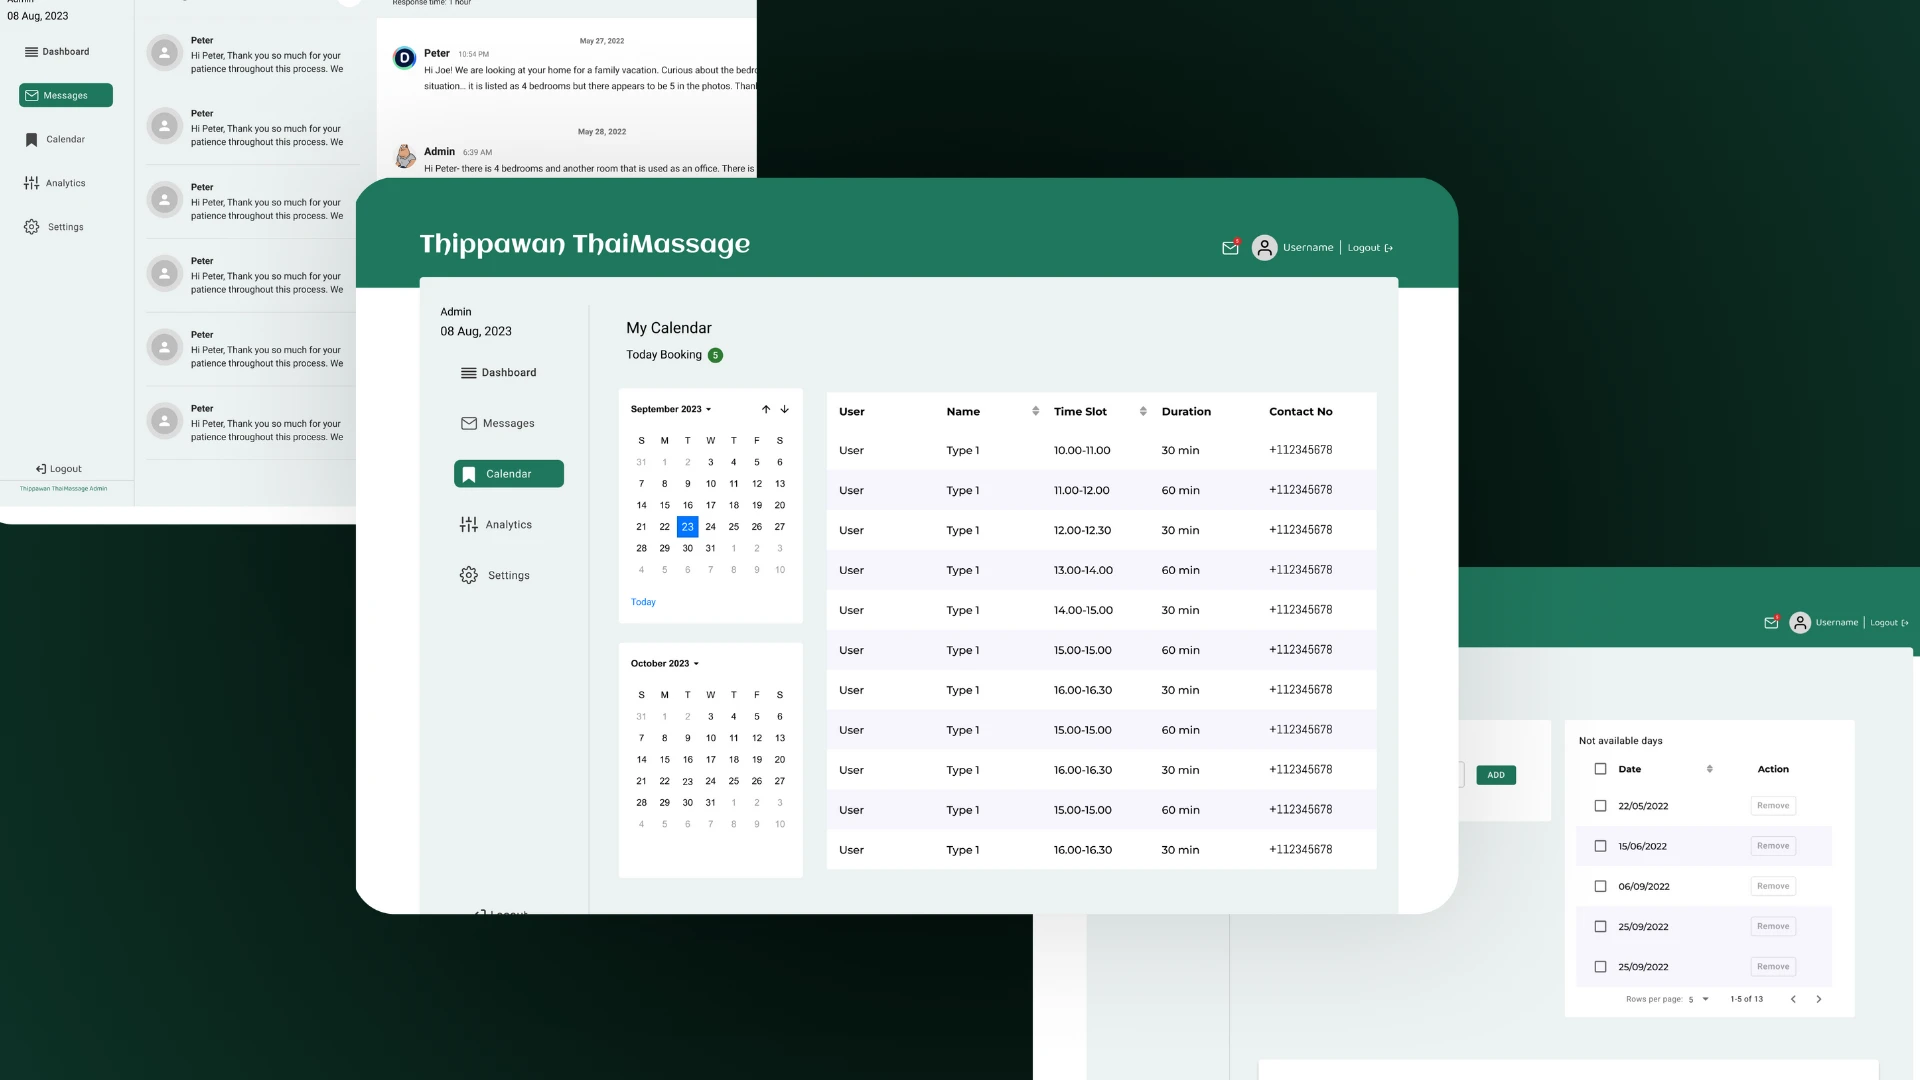Image resolution: width=1920 pixels, height=1080 pixels.
Task: Click Logout link in main window header
Action: click(x=1370, y=248)
